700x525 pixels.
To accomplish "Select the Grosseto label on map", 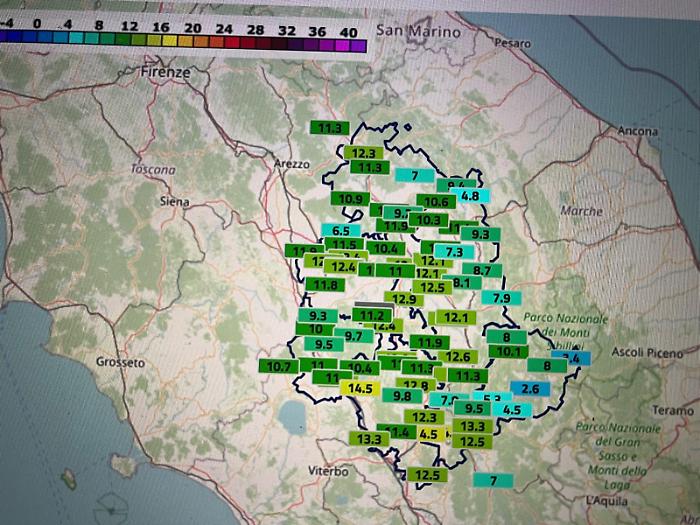I will coord(120,361).
